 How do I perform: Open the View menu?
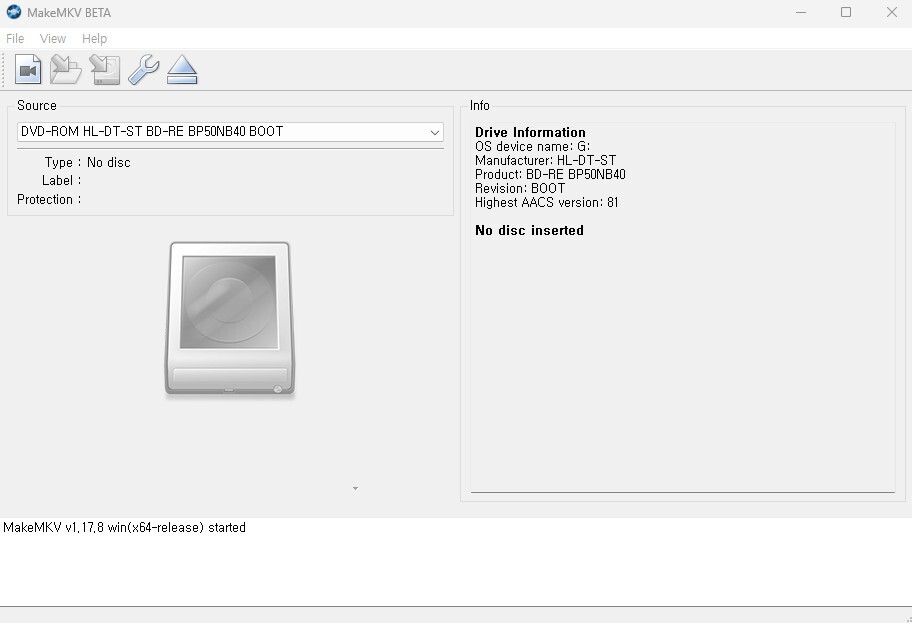pos(53,38)
